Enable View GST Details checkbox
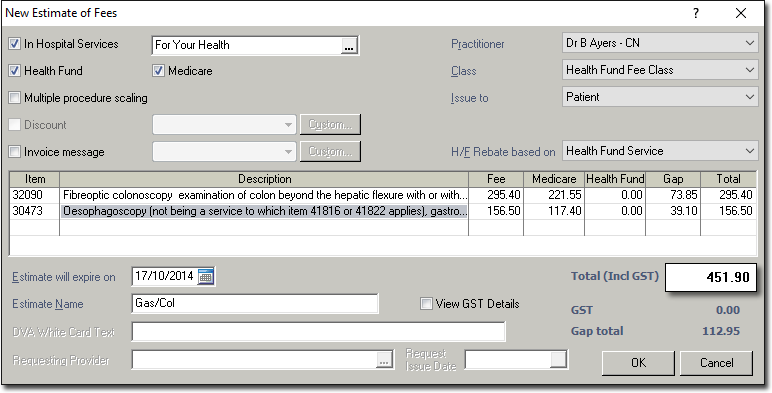The height and width of the screenshot is (393, 772). (x=426, y=304)
